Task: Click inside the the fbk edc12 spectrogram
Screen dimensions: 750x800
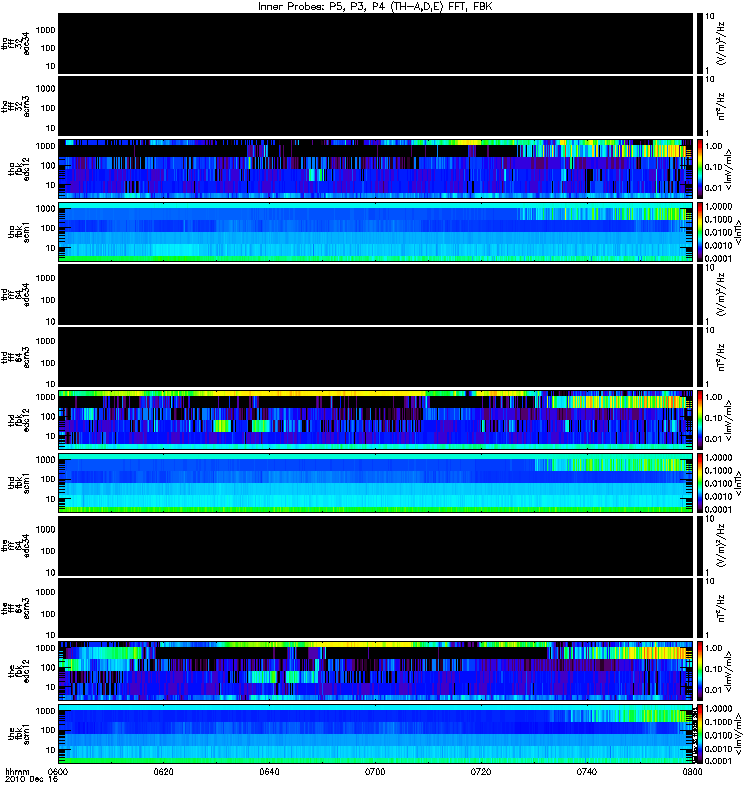Action: pos(375,671)
